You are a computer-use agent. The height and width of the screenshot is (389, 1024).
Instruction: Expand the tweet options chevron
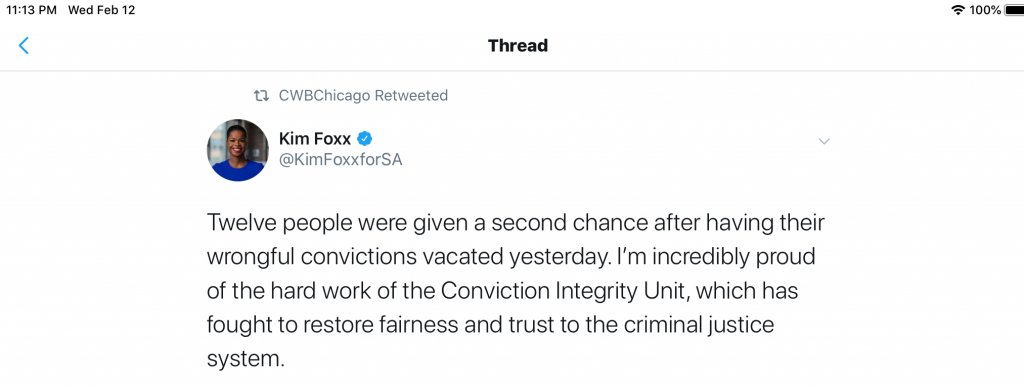tap(824, 141)
